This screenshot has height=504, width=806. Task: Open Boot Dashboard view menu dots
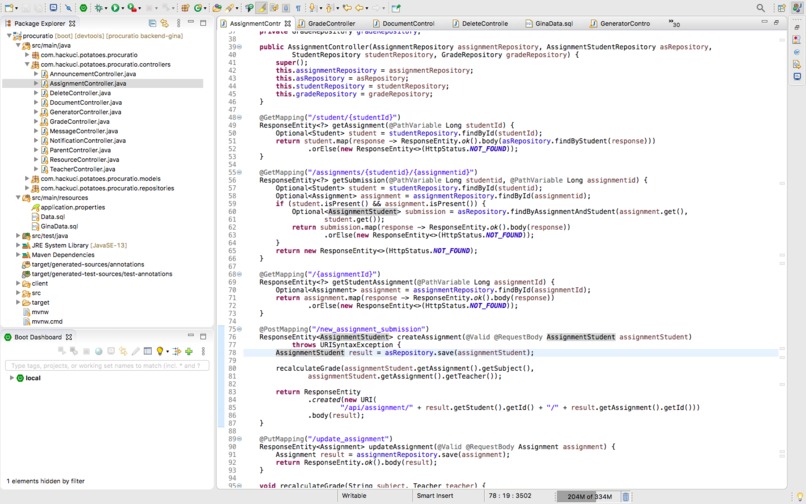(x=203, y=351)
